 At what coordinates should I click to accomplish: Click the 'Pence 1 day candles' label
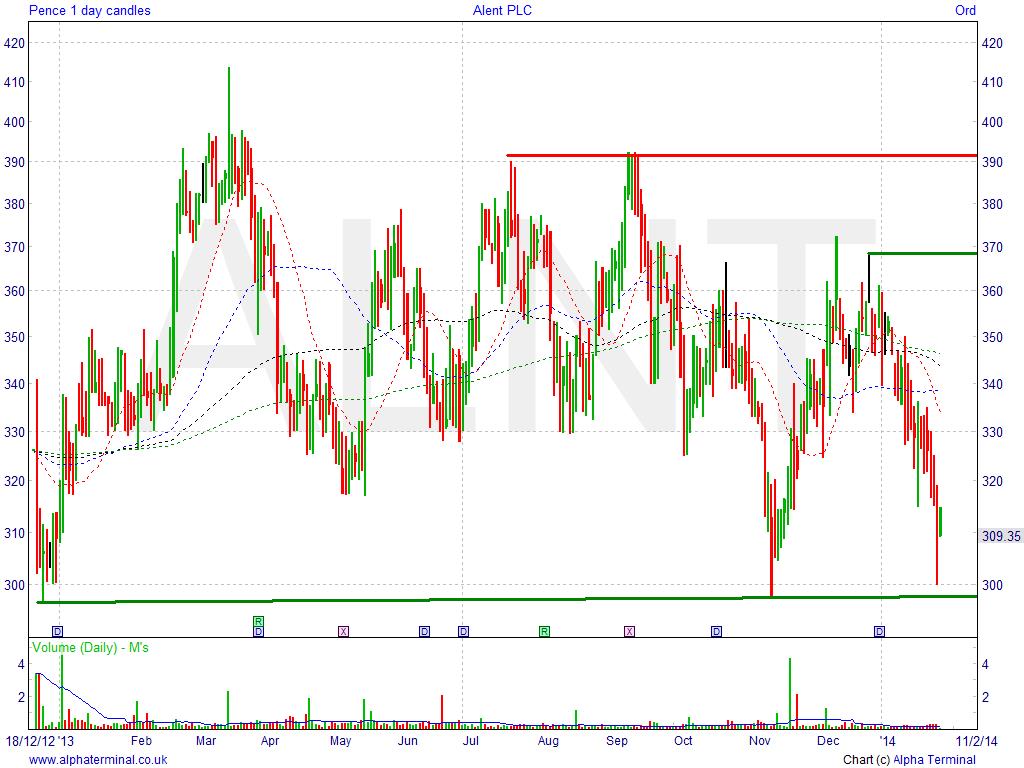pyautogui.click(x=89, y=10)
